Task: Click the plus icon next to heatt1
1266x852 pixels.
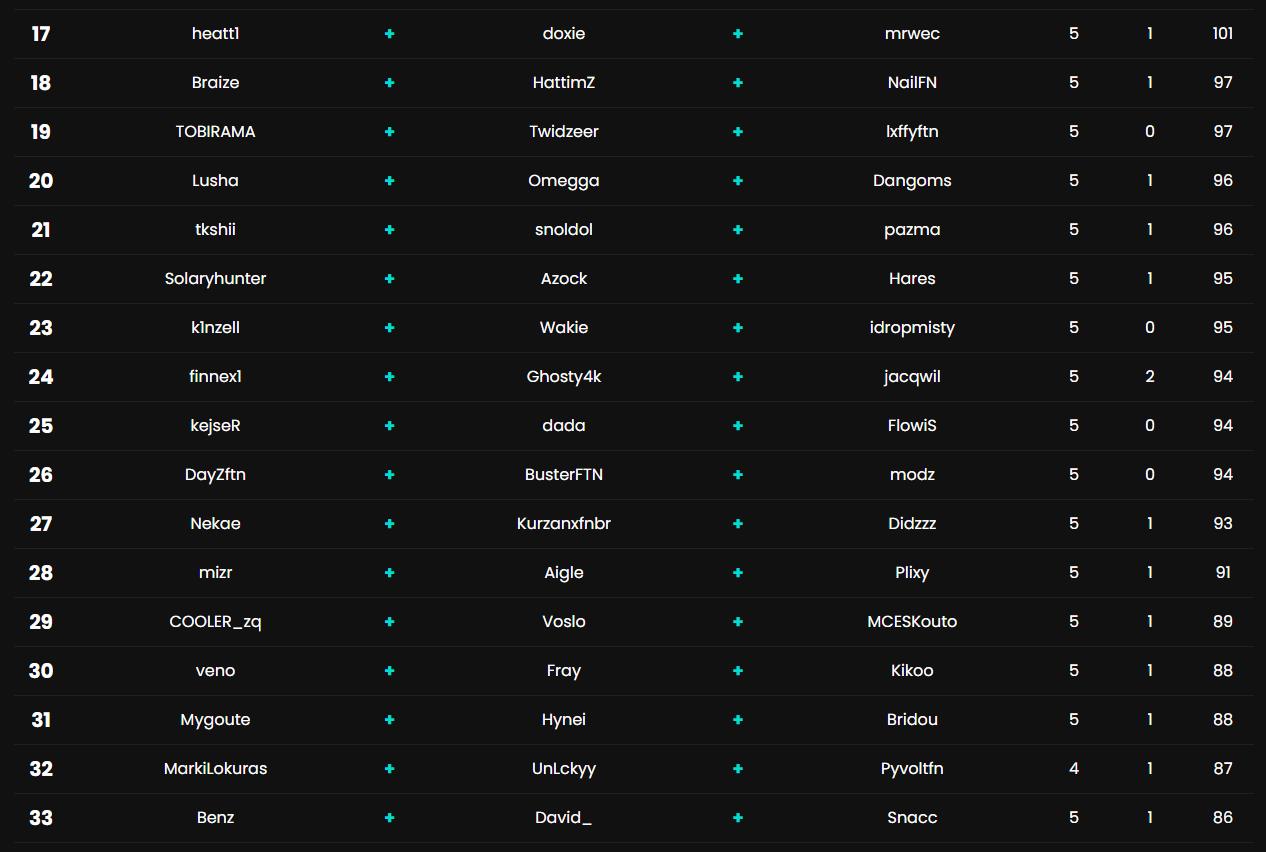Action: click(x=389, y=33)
